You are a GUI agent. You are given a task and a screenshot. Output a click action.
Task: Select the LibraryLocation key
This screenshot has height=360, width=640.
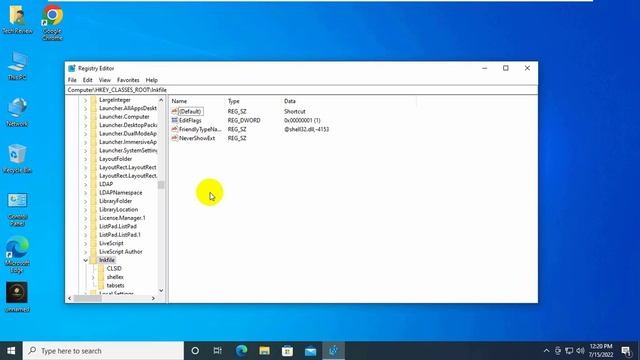tap(118, 209)
